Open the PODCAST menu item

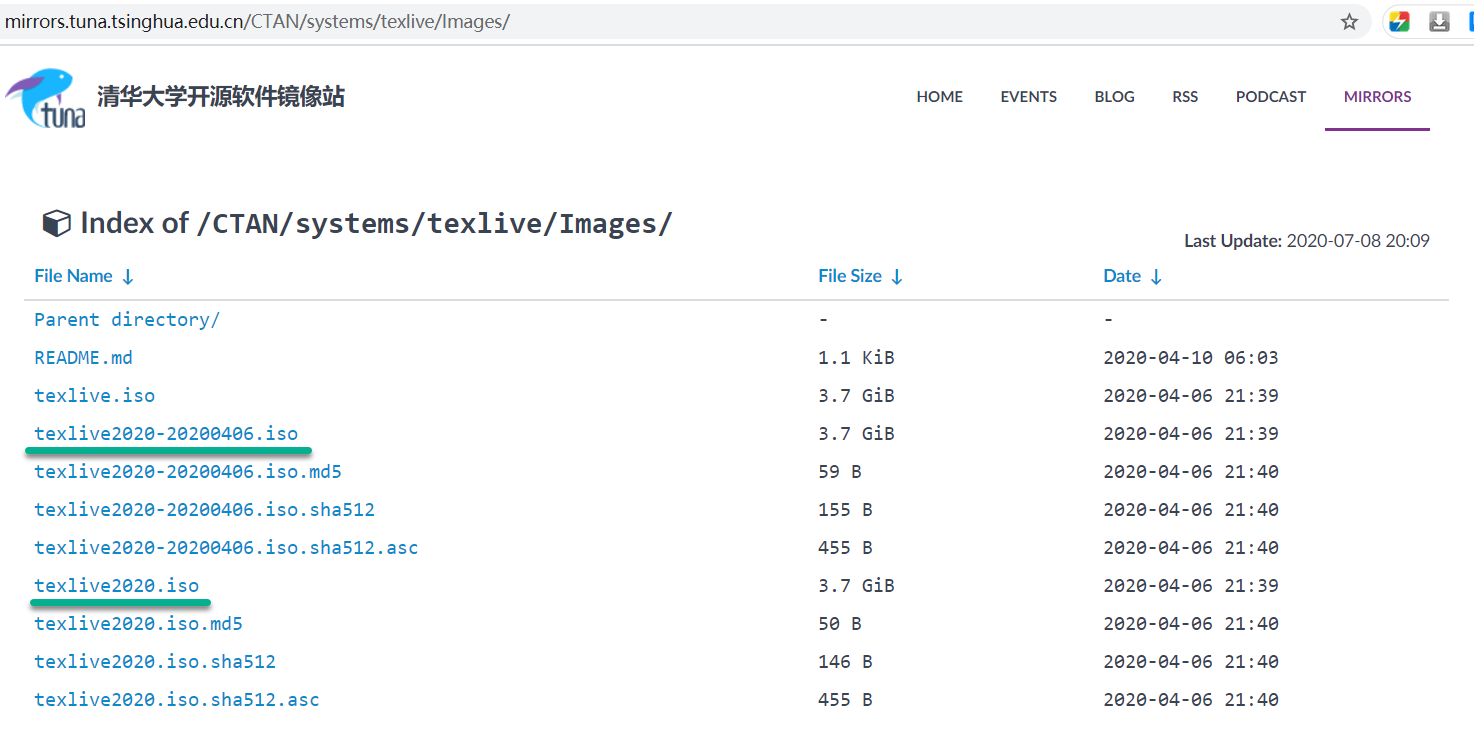tap(1271, 97)
